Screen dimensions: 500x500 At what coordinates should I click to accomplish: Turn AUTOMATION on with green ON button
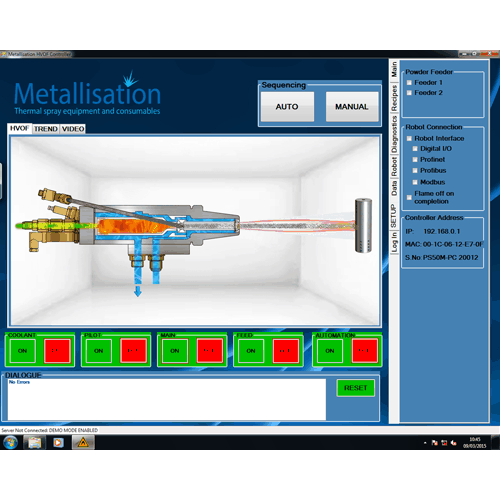click(x=330, y=351)
